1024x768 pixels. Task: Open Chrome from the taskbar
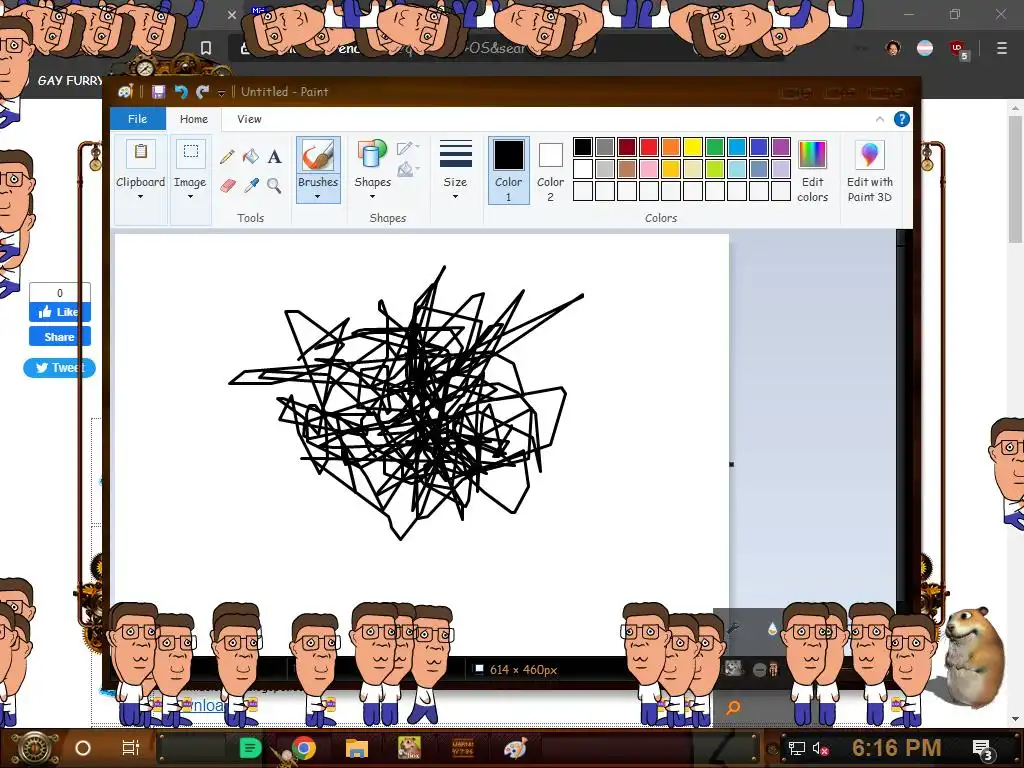[x=304, y=748]
